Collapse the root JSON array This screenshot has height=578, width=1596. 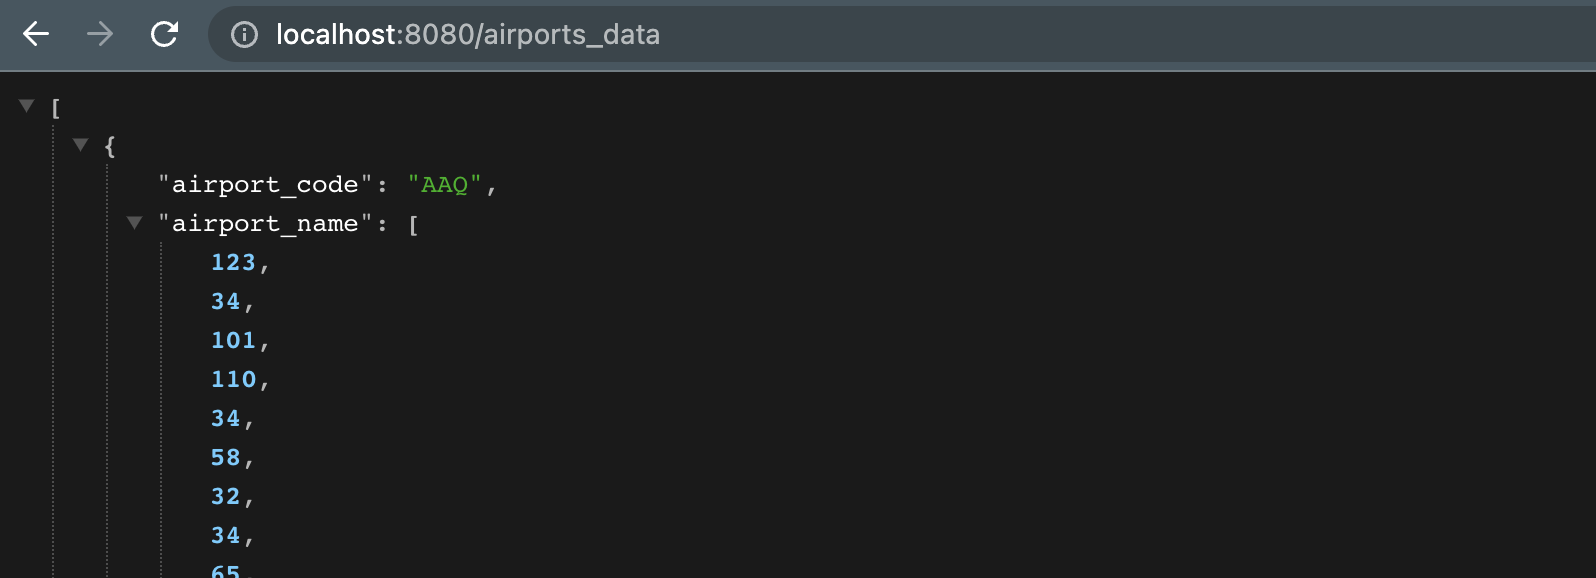[x=27, y=104]
